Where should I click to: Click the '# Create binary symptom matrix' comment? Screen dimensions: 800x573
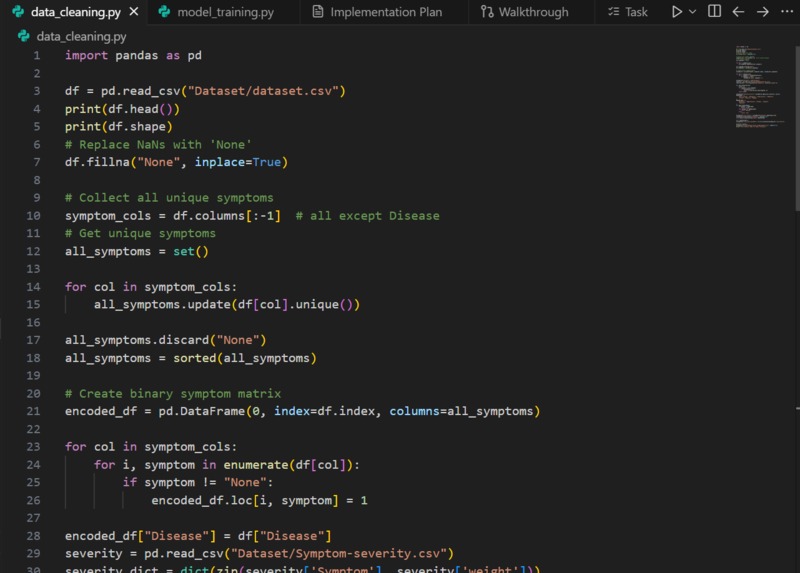click(173, 393)
